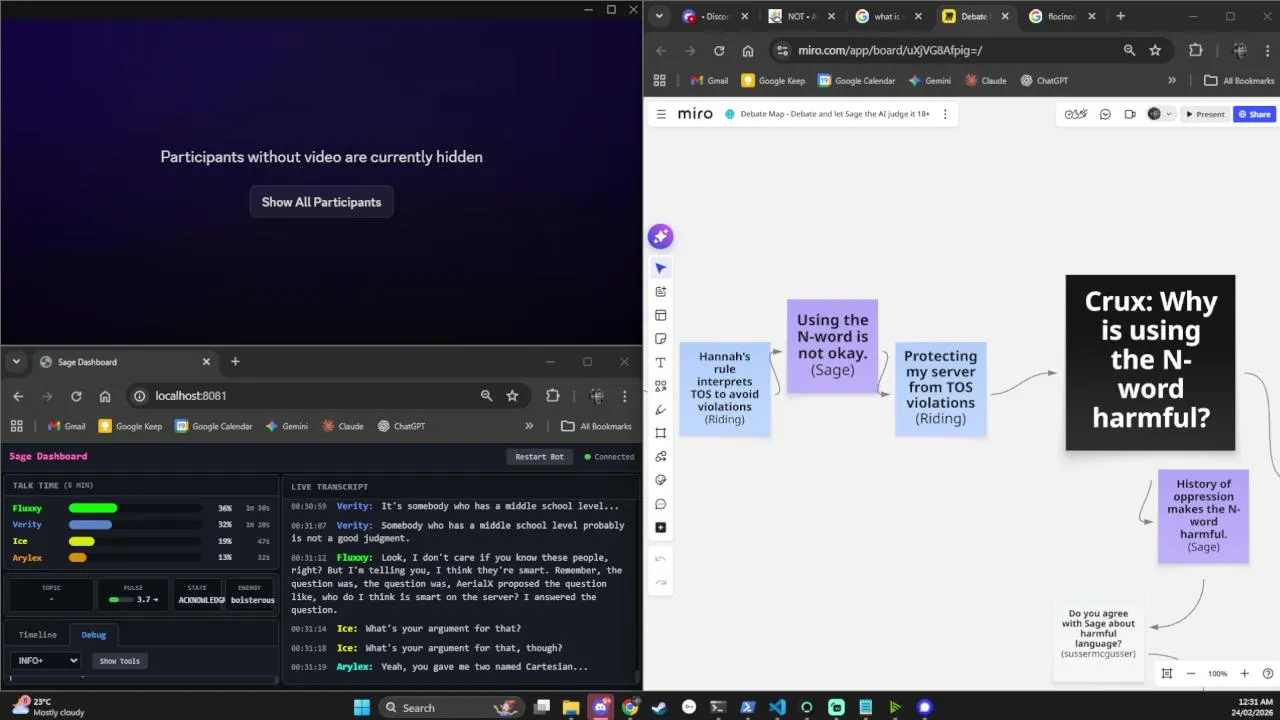This screenshot has height=720, width=1280.
Task: Open Discord from the Windows taskbar
Action: click(x=601, y=707)
